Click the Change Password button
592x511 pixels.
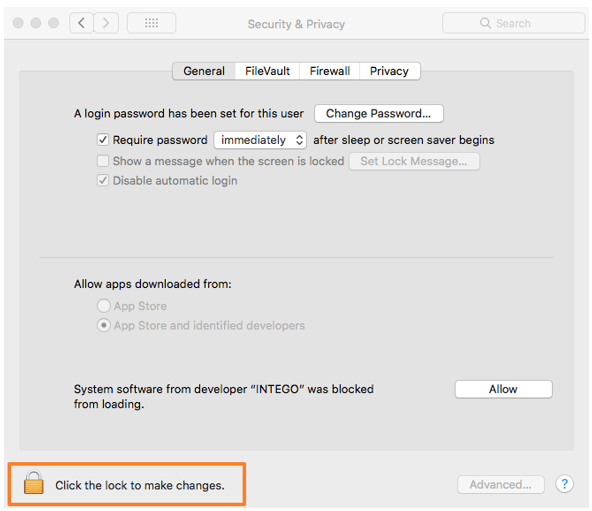point(379,114)
